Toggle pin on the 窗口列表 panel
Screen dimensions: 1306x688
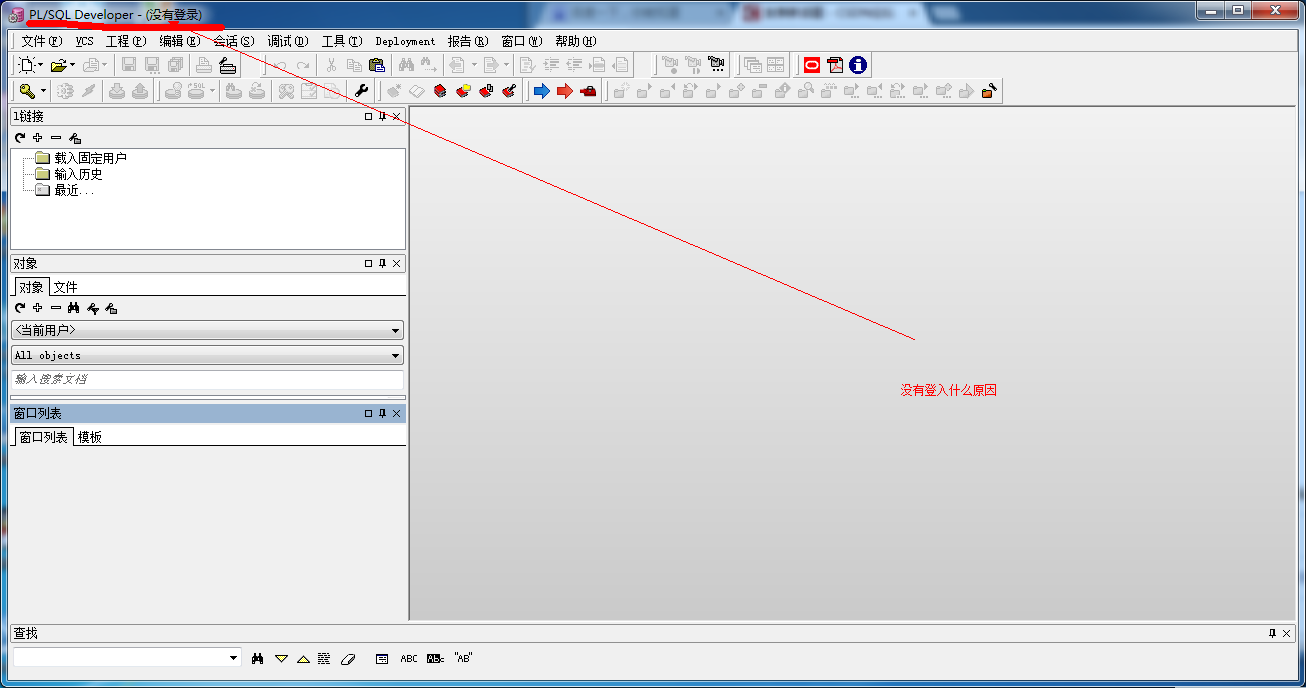(382, 413)
